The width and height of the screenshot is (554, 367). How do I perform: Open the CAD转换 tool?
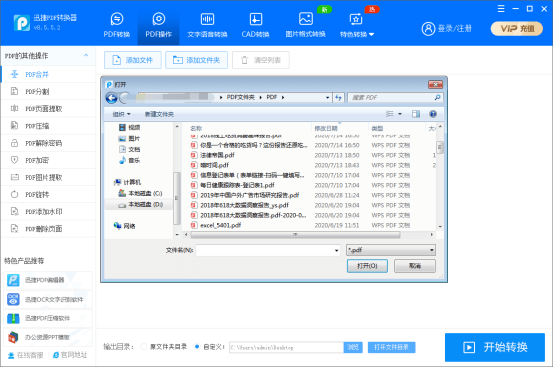[255, 25]
